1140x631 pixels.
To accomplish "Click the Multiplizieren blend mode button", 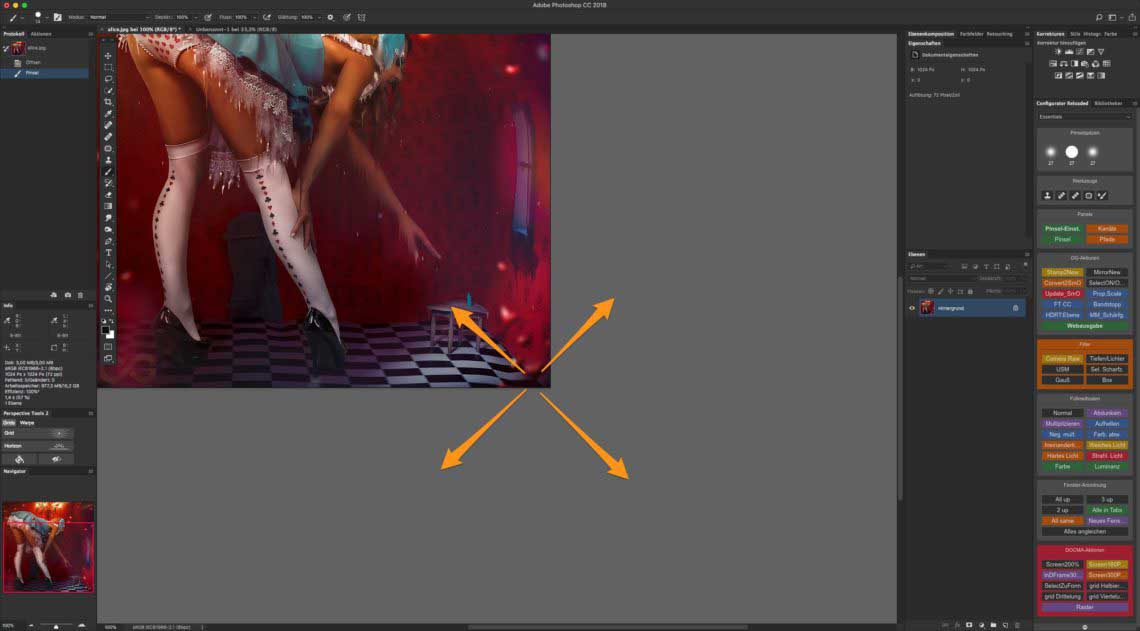I will (1062, 423).
